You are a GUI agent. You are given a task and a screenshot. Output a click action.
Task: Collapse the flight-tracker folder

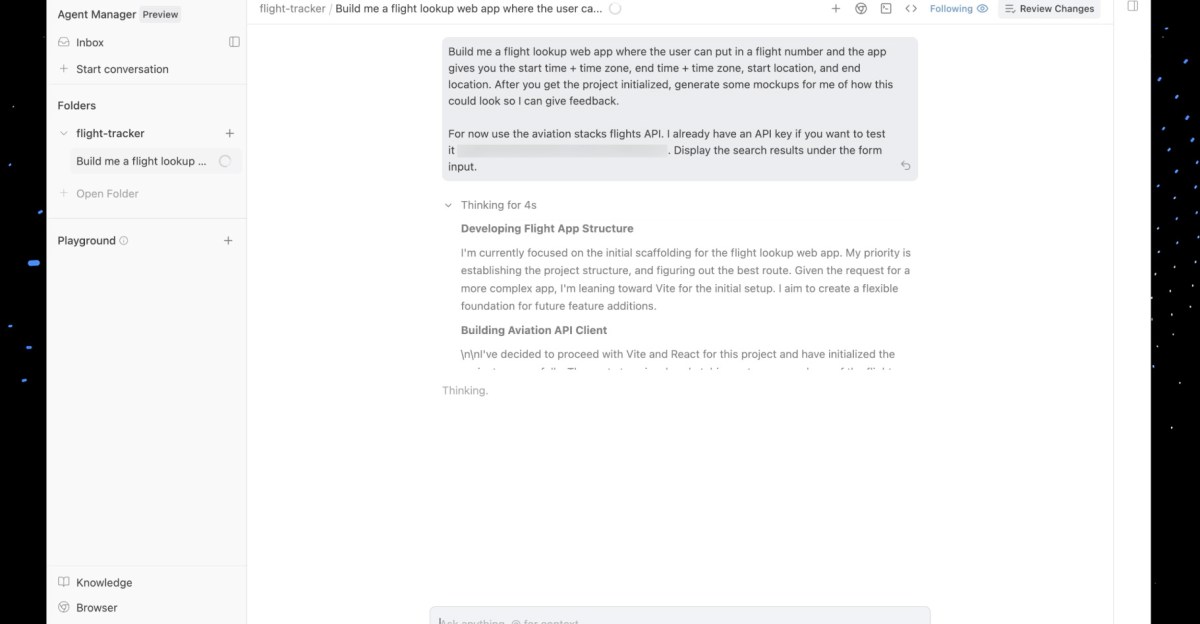64,133
